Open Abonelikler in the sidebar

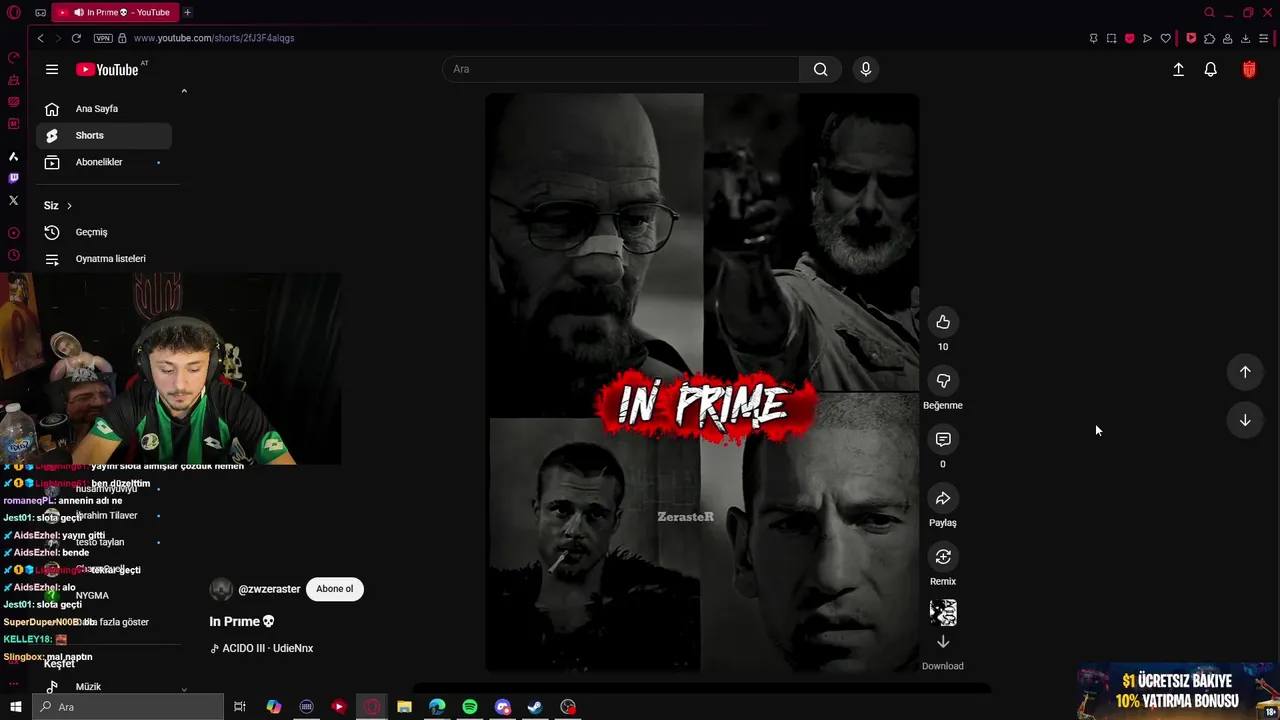click(104, 162)
